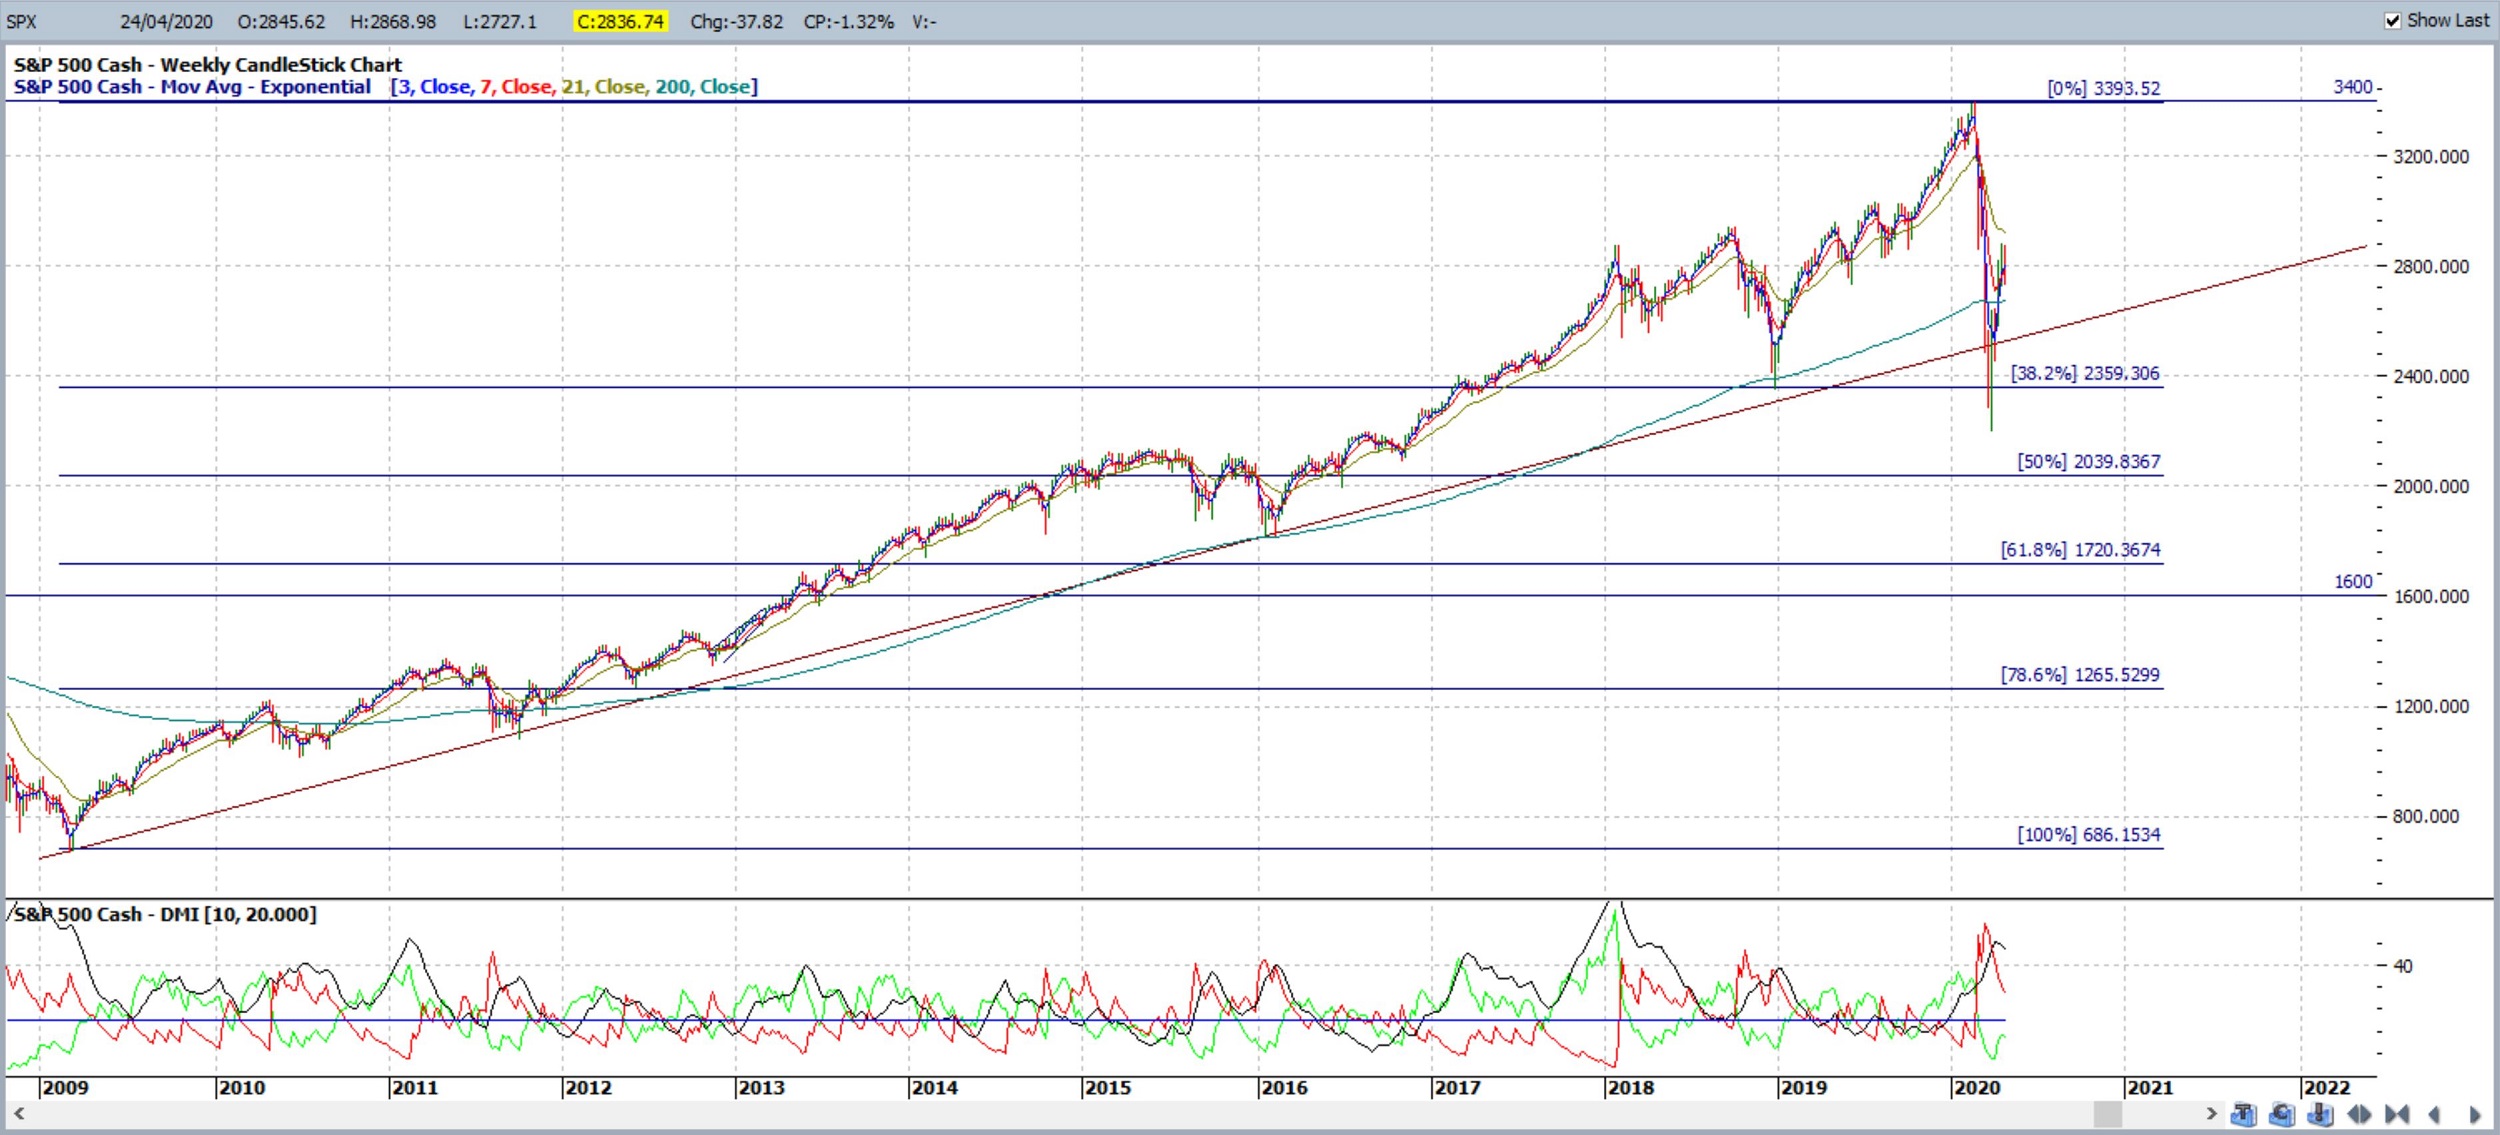Click the 2021 year marker on time axis
2500x1135 pixels.
pyautogui.click(x=2150, y=1088)
